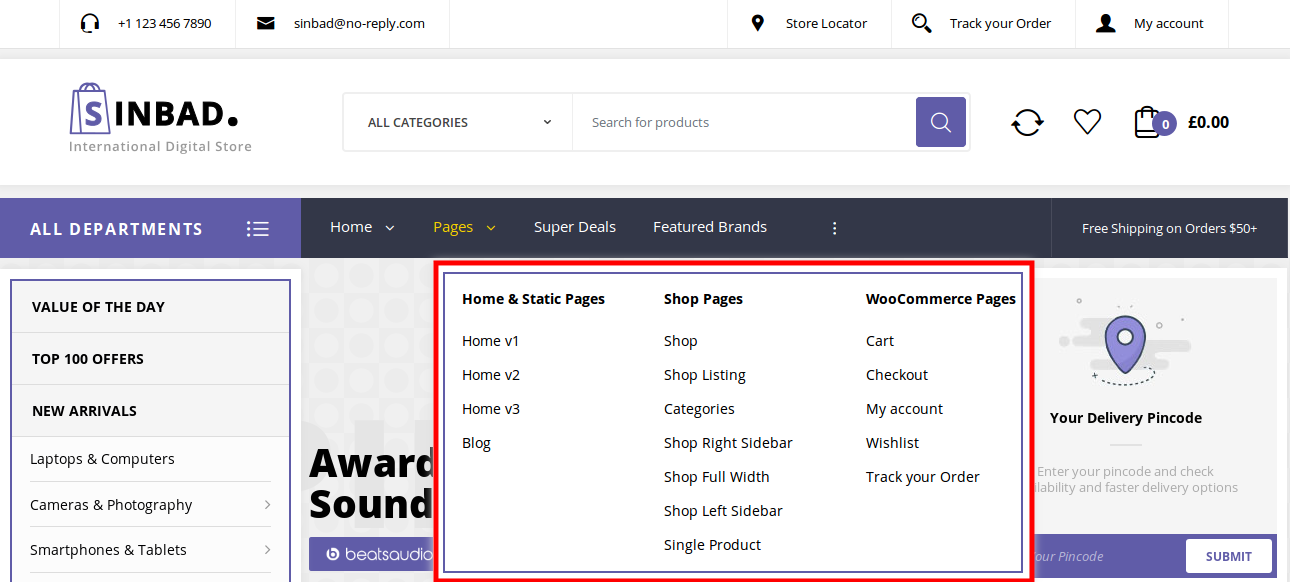Click the sinbad@no-reply.com email link
The image size is (1290, 582).
click(x=359, y=23)
